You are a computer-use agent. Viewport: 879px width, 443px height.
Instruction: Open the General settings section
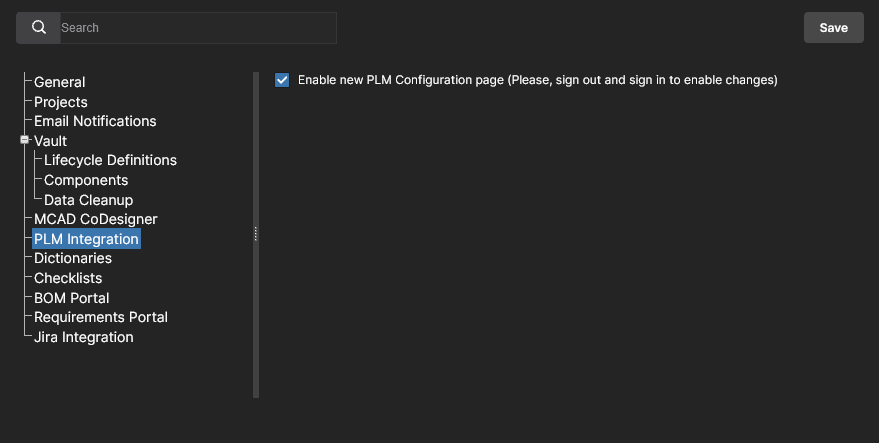(x=60, y=82)
